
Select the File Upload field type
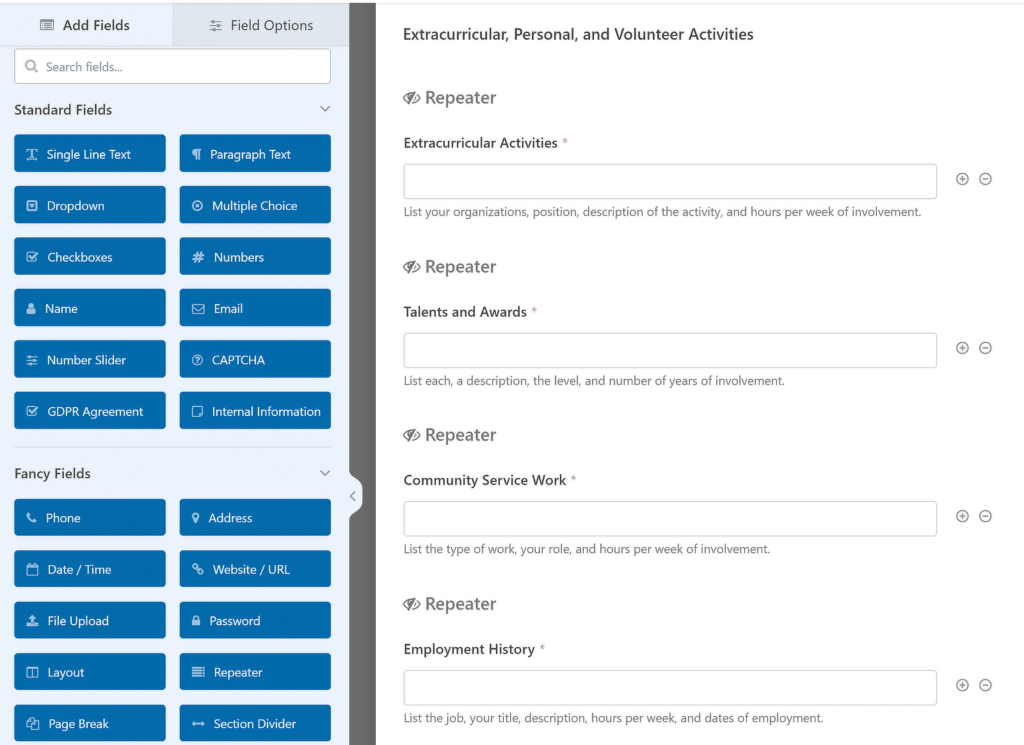tap(89, 620)
